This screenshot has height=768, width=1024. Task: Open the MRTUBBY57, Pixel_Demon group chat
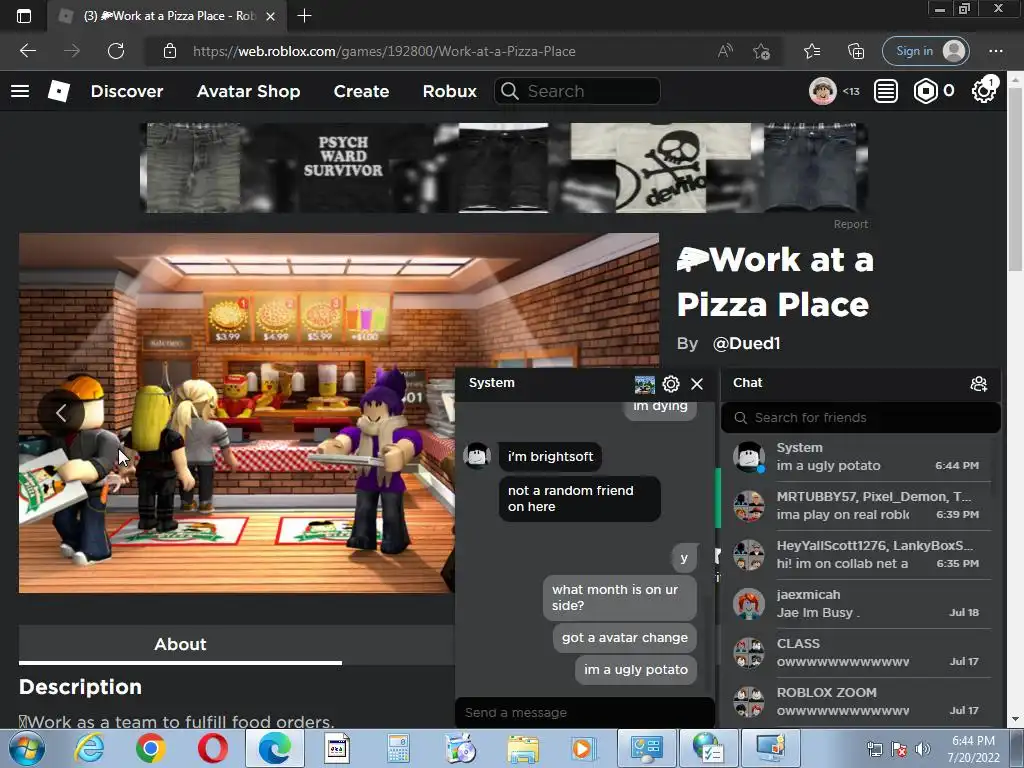[x=861, y=505]
